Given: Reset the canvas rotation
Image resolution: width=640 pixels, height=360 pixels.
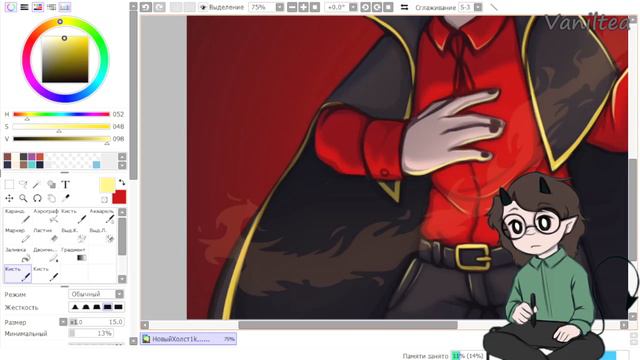Looking at the screenshot, I should [x=388, y=7].
